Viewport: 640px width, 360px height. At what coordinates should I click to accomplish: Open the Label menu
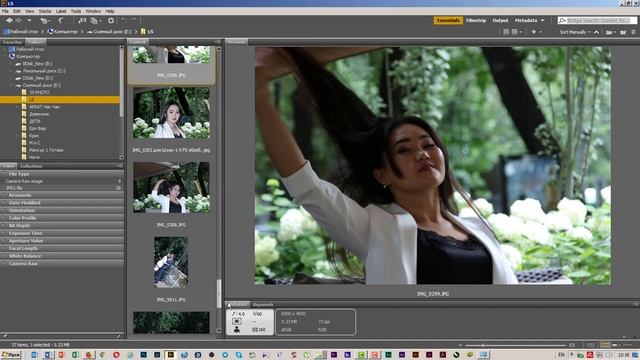pos(61,11)
